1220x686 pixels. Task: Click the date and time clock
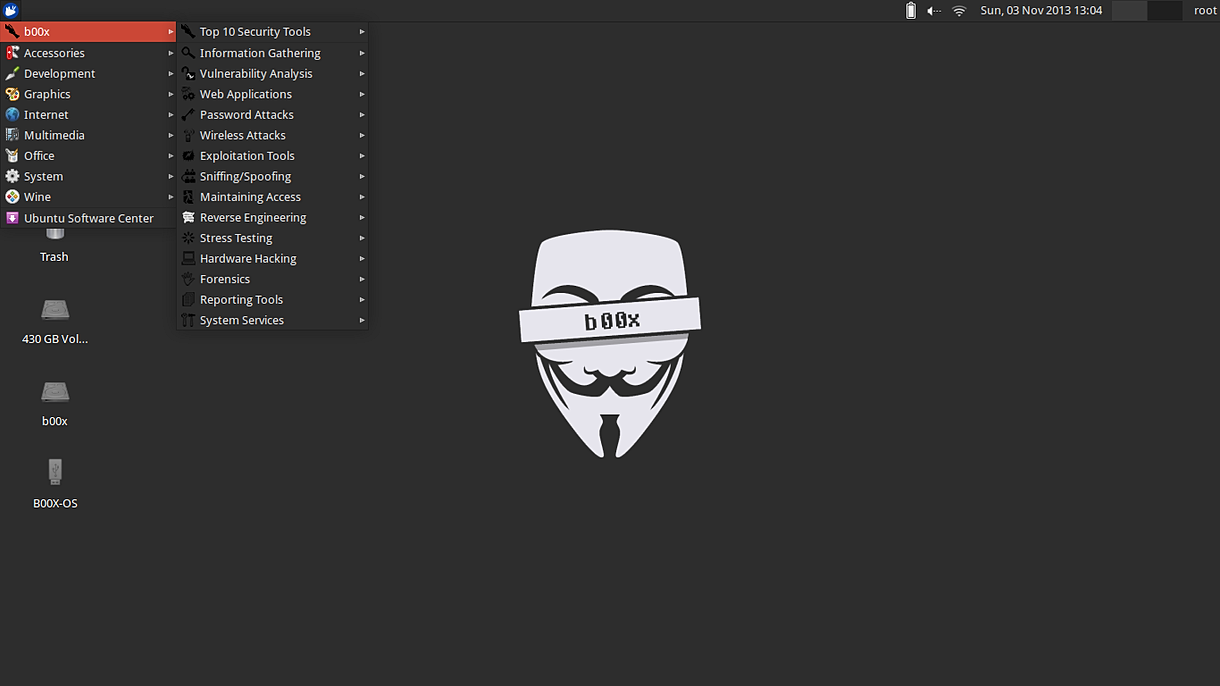coord(1041,10)
